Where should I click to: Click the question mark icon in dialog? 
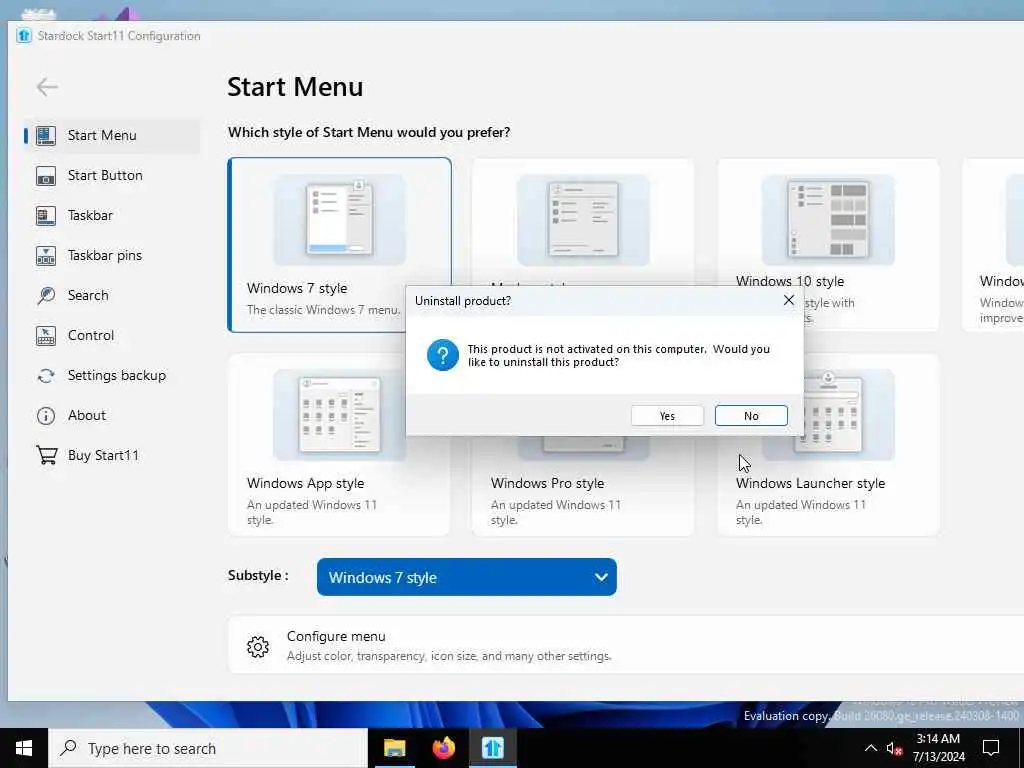(x=443, y=355)
